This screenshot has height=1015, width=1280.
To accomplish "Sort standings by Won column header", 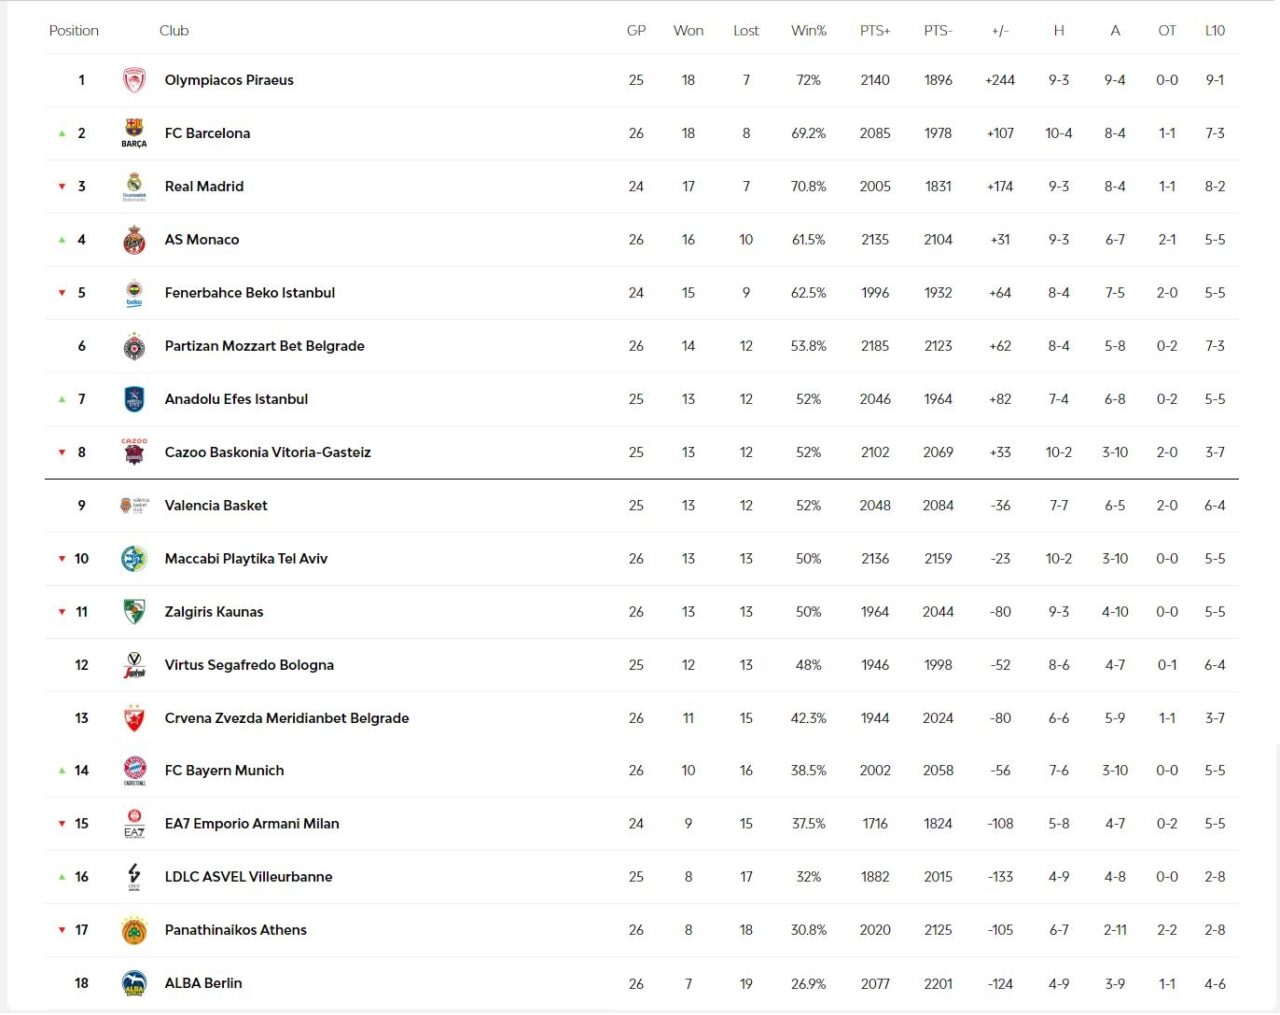I will [688, 31].
